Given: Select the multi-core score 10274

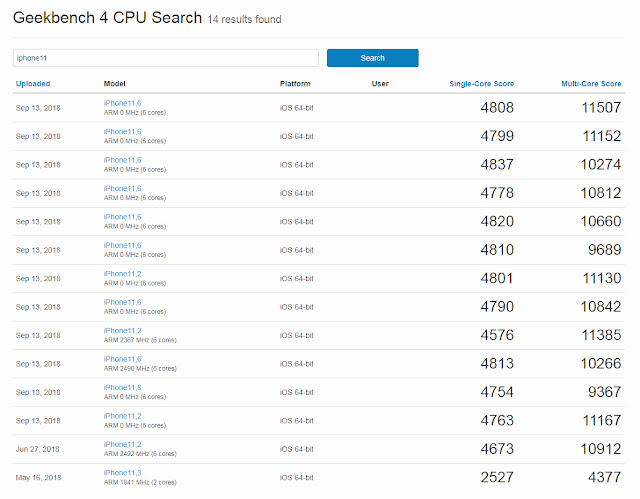Looking at the screenshot, I should pyautogui.click(x=601, y=164).
